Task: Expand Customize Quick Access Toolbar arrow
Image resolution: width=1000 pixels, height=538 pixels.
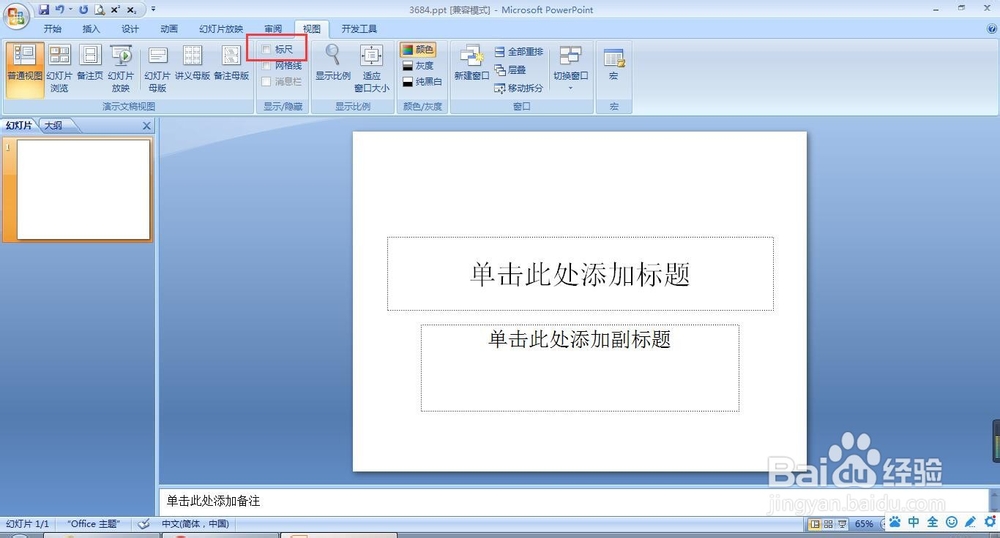Action: [x=153, y=9]
